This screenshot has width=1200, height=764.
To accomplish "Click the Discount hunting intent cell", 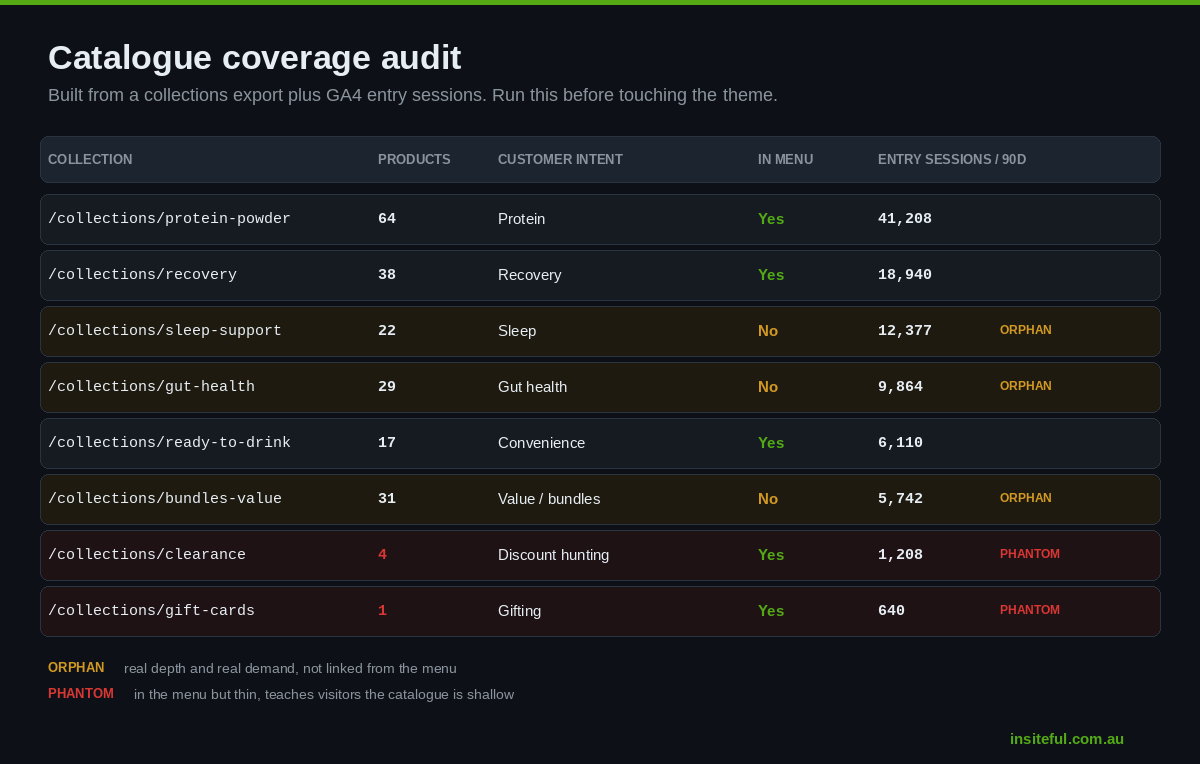I will click(553, 555).
